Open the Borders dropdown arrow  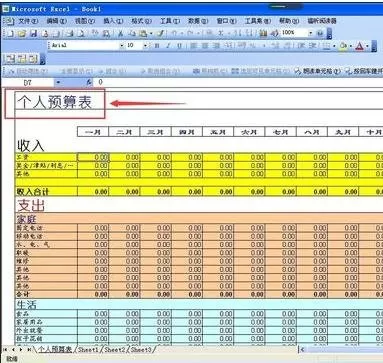[334, 46]
